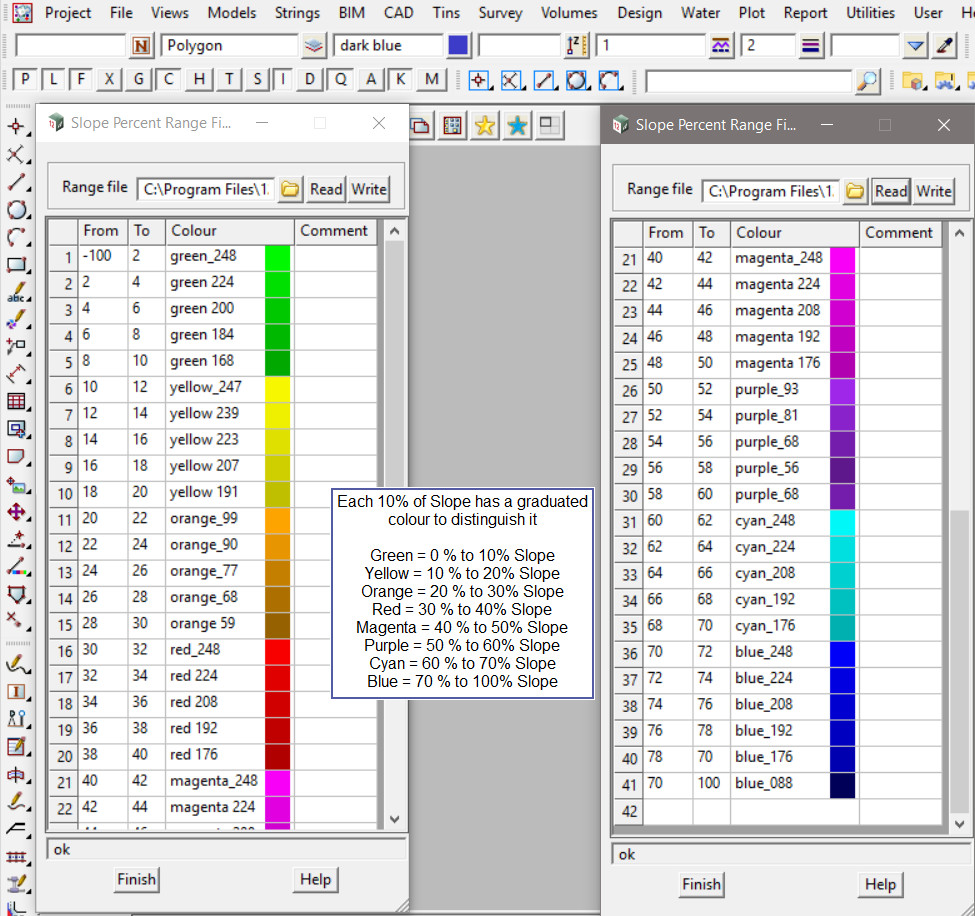This screenshot has width=975, height=916.
Task: Toggle the K snap button
Action: 401,80
